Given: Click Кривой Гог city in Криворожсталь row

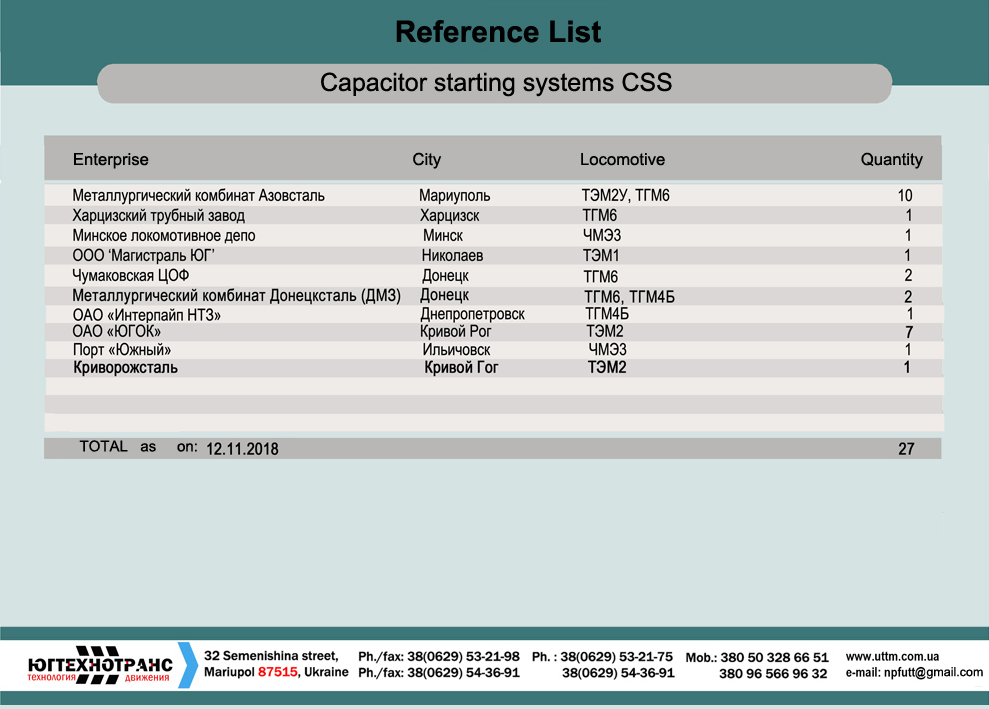Looking at the screenshot, I should coord(461,368).
